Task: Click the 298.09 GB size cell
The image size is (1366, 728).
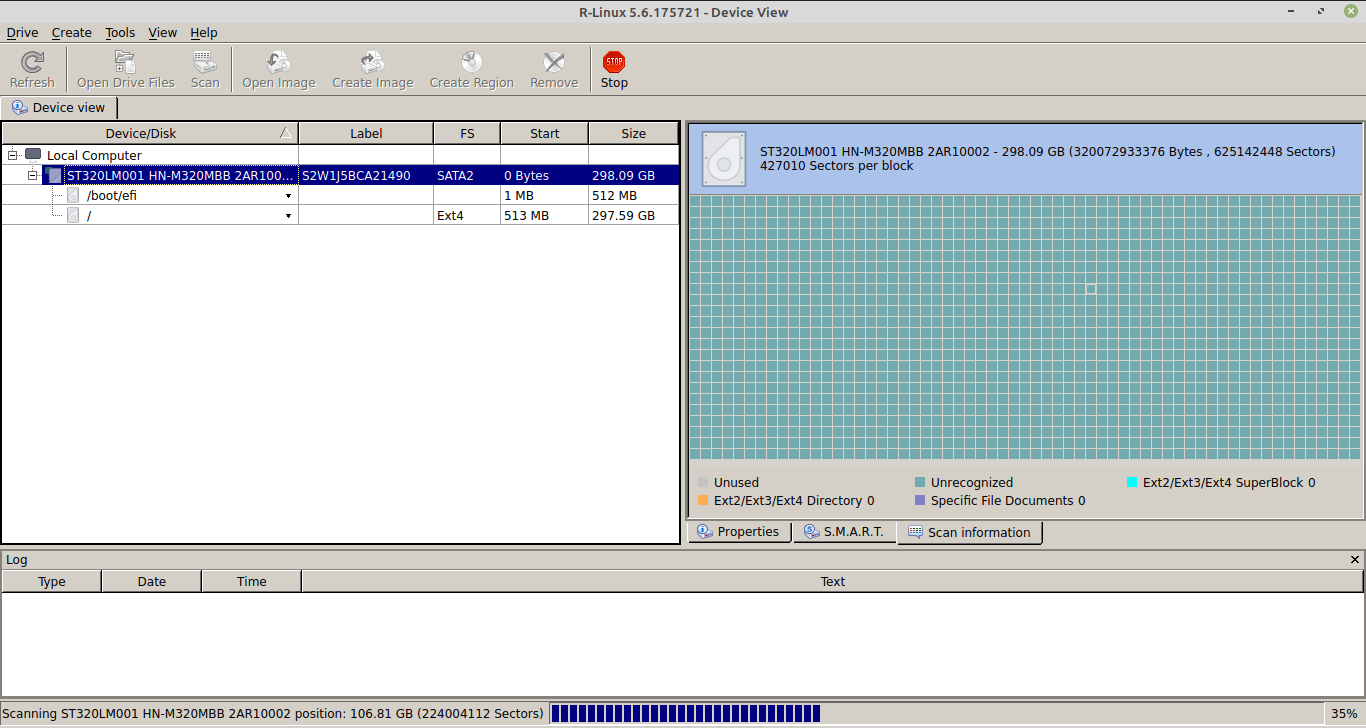Action: click(633, 175)
